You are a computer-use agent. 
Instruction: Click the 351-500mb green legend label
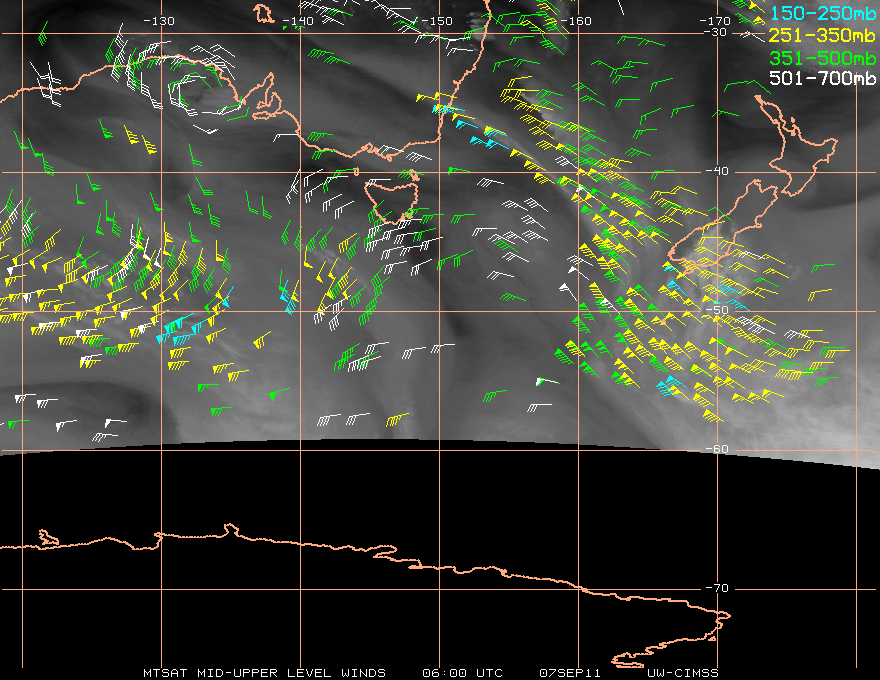click(823, 58)
